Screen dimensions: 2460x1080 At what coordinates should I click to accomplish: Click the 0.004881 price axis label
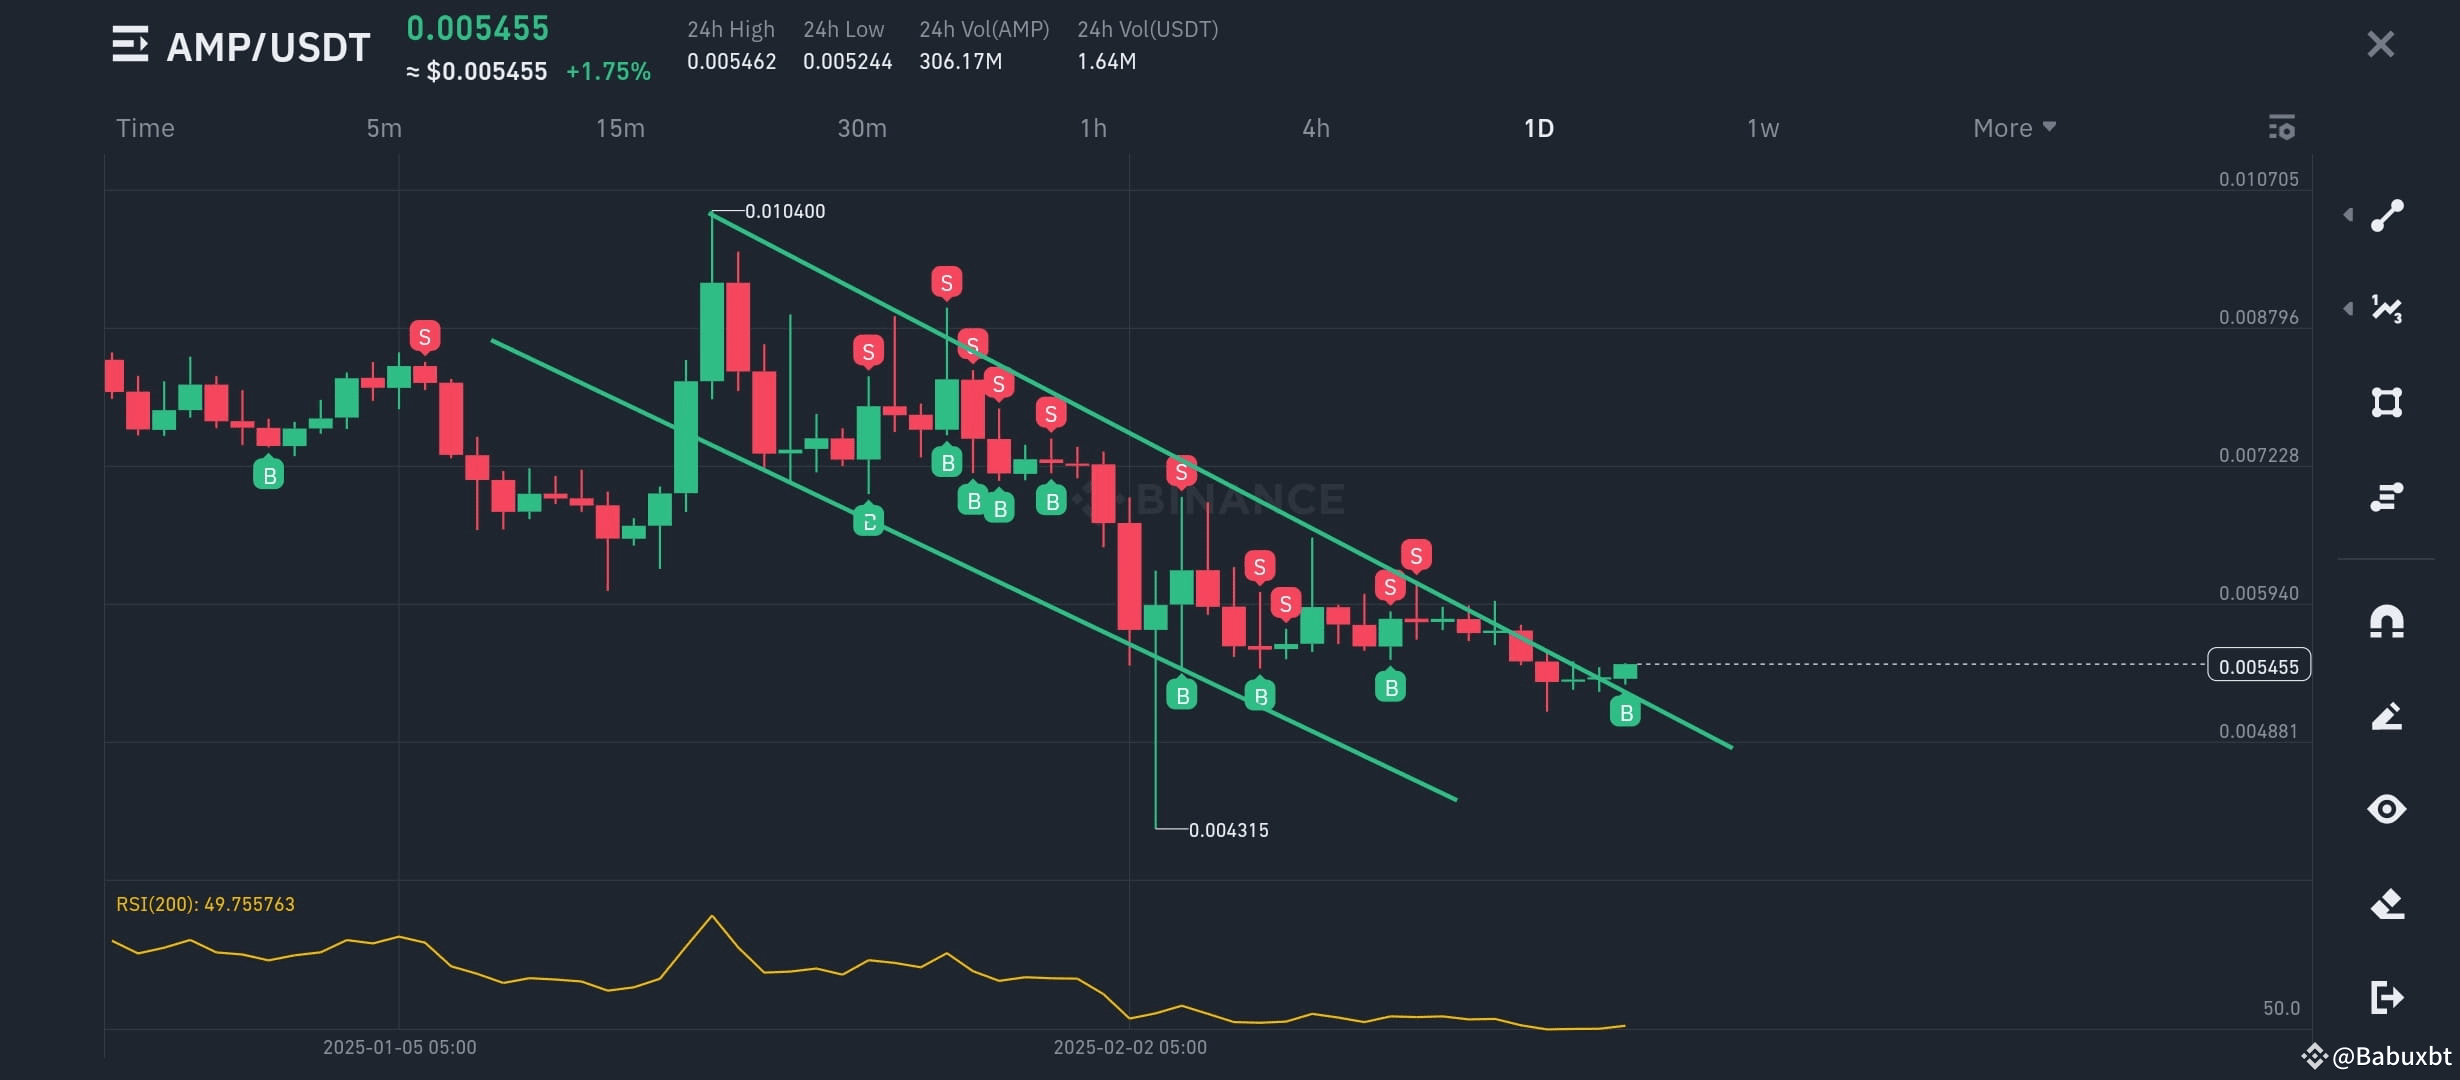2258,731
